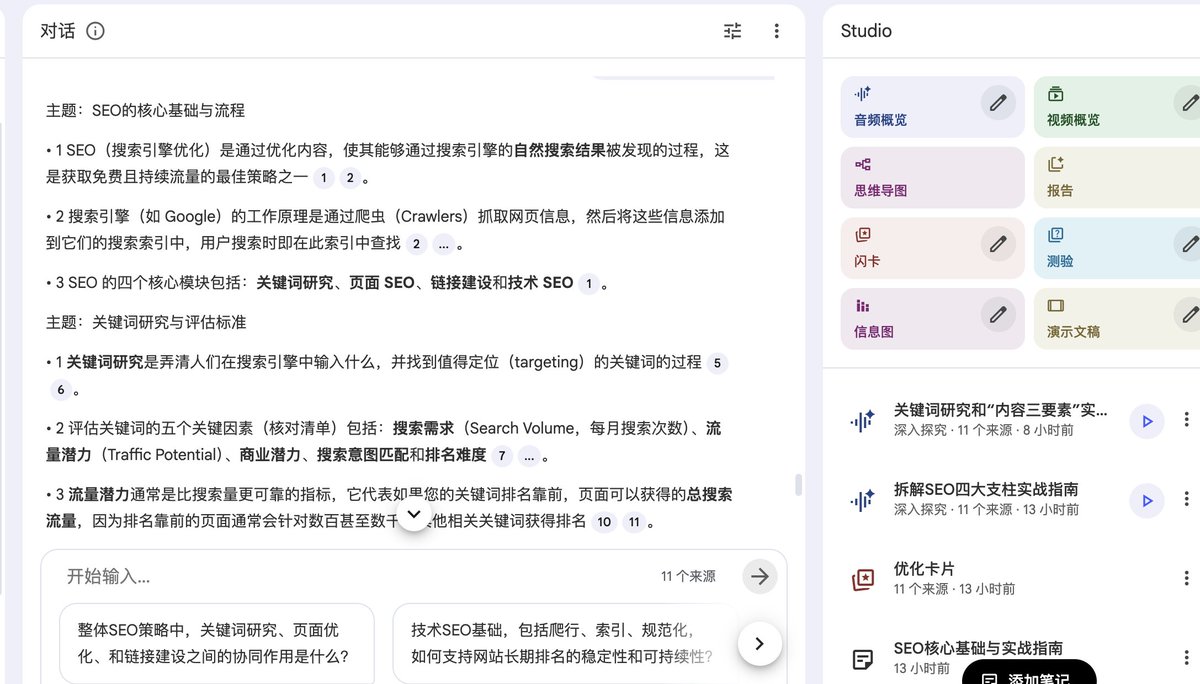The width and height of the screenshot is (1200, 684).
Task: Click the bold text 自然搜索结果
Action: [560, 151]
